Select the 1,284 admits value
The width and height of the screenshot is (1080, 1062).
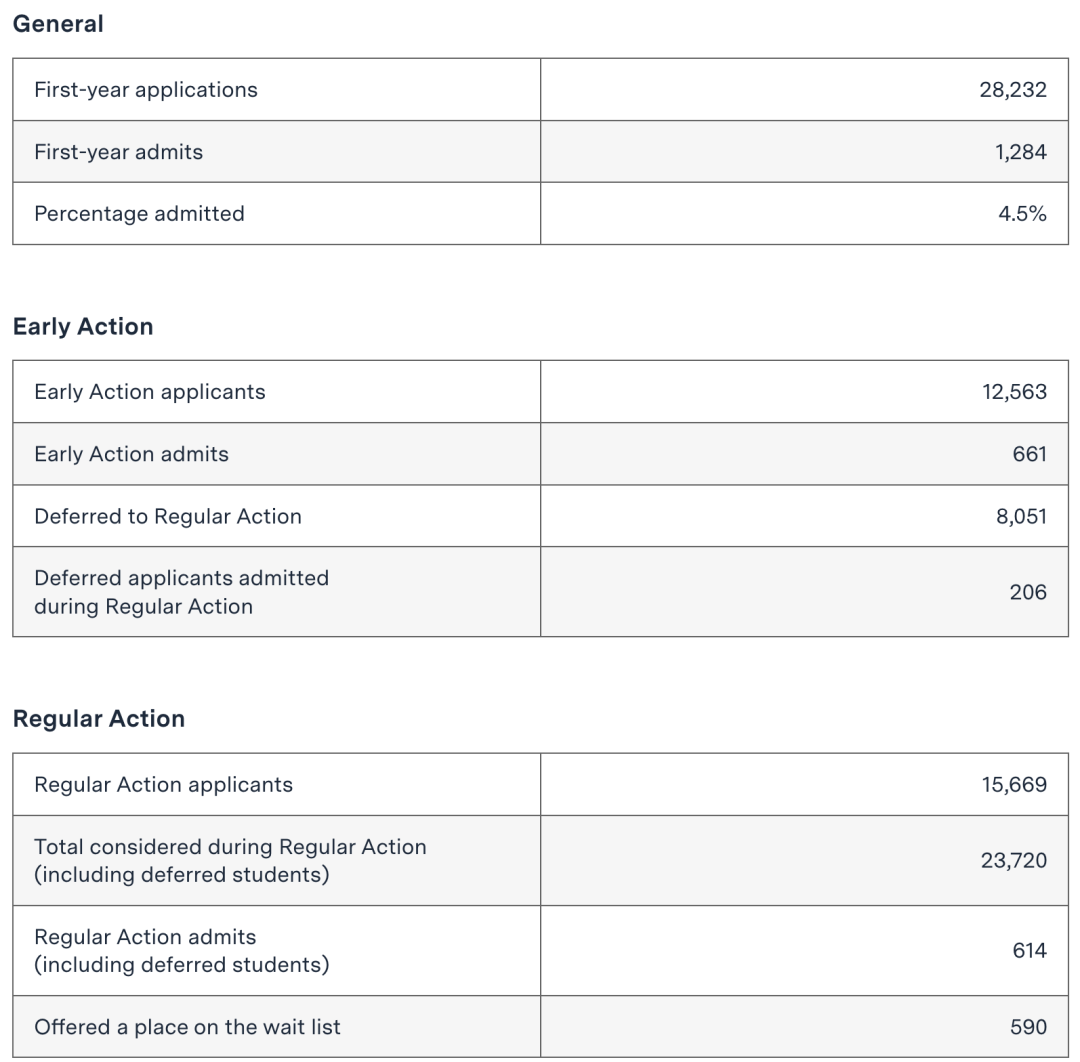coord(1021,152)
